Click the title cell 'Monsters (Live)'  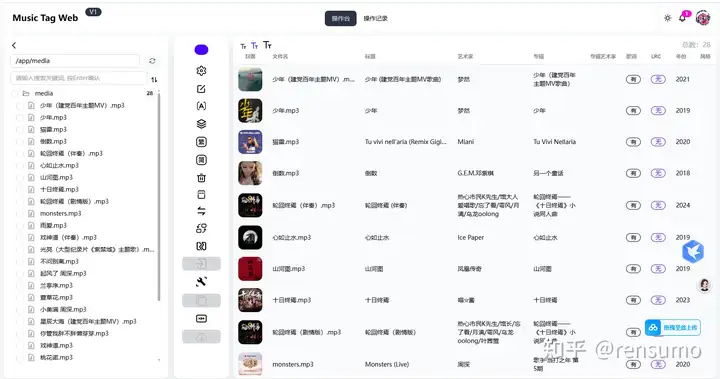(387, 364)
